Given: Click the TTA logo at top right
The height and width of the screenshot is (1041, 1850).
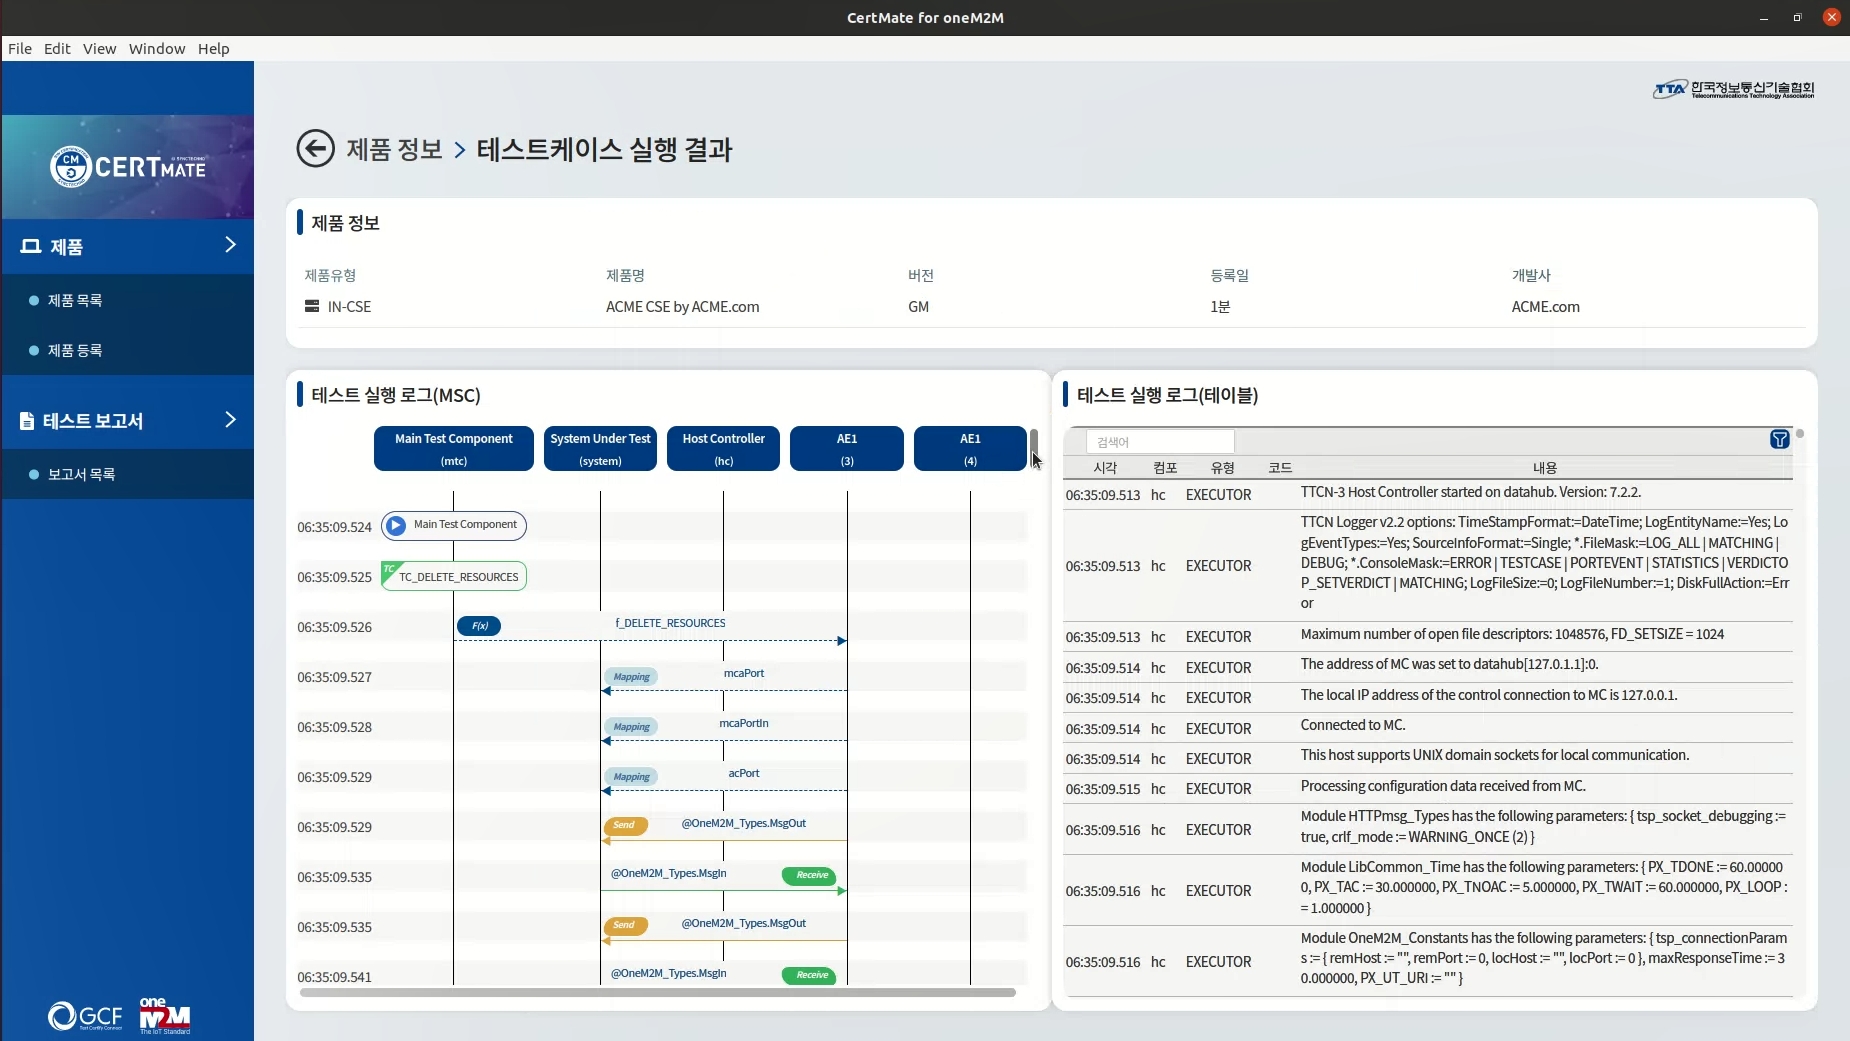Looking at the screenshot, I should [1733, 89].
